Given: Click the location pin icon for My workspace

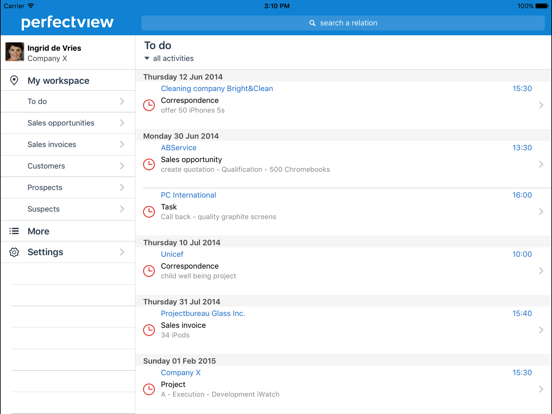Looking at the screenshot, I should click(14, 80).
